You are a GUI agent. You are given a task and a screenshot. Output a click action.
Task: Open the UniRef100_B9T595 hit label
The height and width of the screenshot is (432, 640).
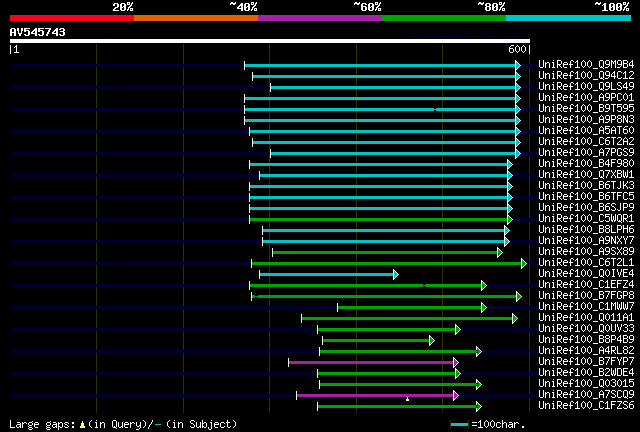click(x=586, y=108)
